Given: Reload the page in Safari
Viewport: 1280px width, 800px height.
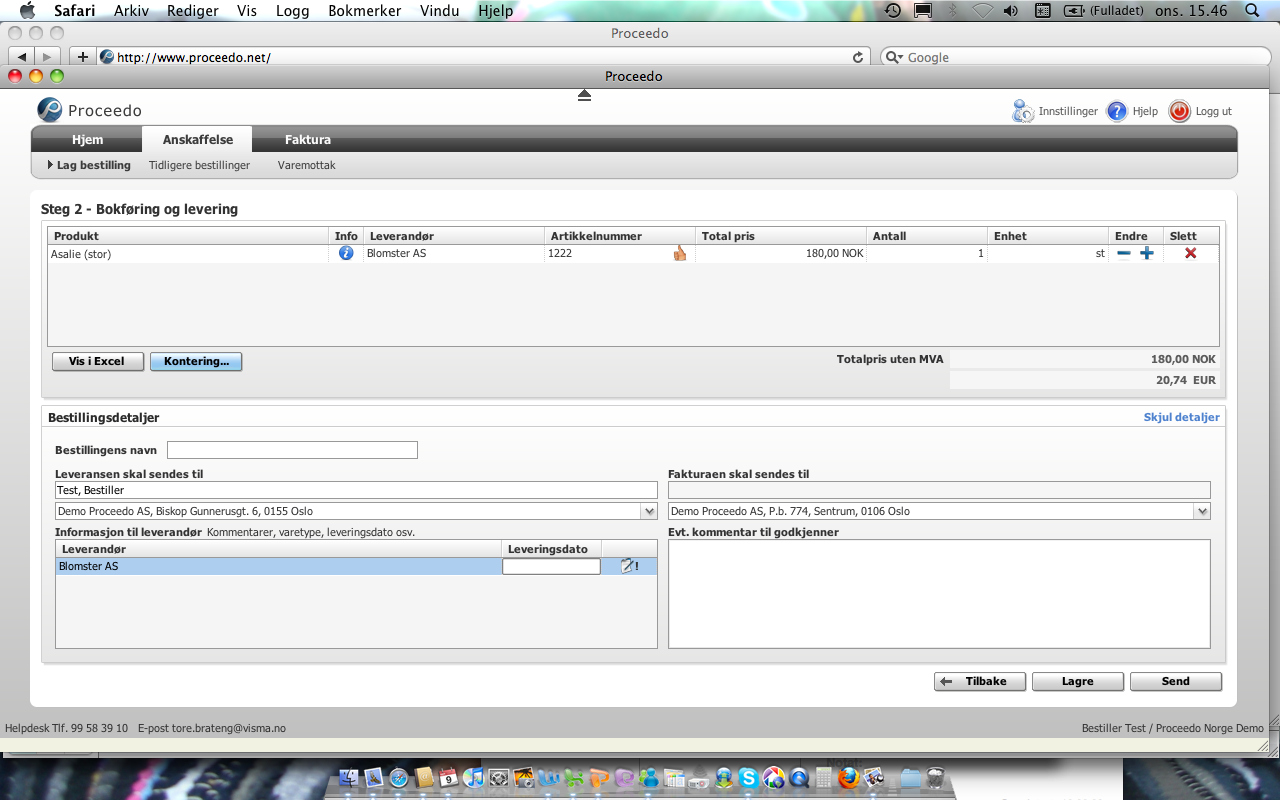Looking at the screenshot, I should click(x=858, y=57).
